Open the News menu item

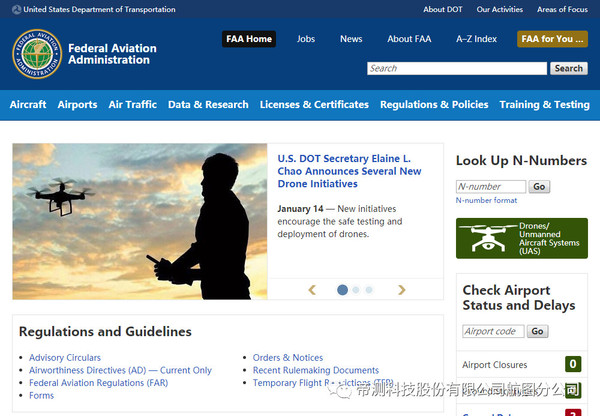pyautogui.click(x=351, y=39)
